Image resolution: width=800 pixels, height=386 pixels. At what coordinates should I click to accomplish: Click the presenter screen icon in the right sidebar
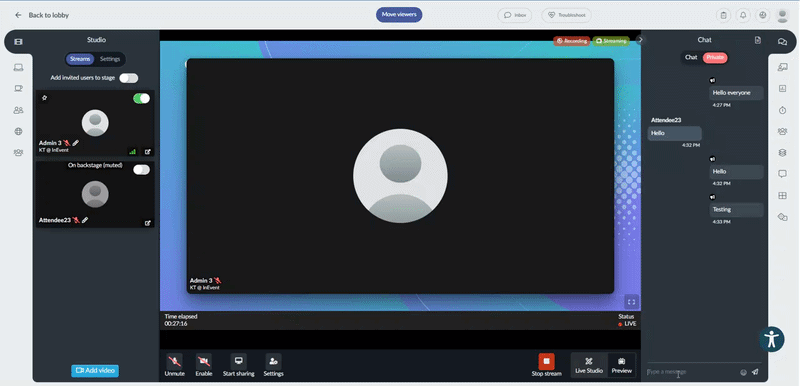pyautogui.click(x=782, y=67)
